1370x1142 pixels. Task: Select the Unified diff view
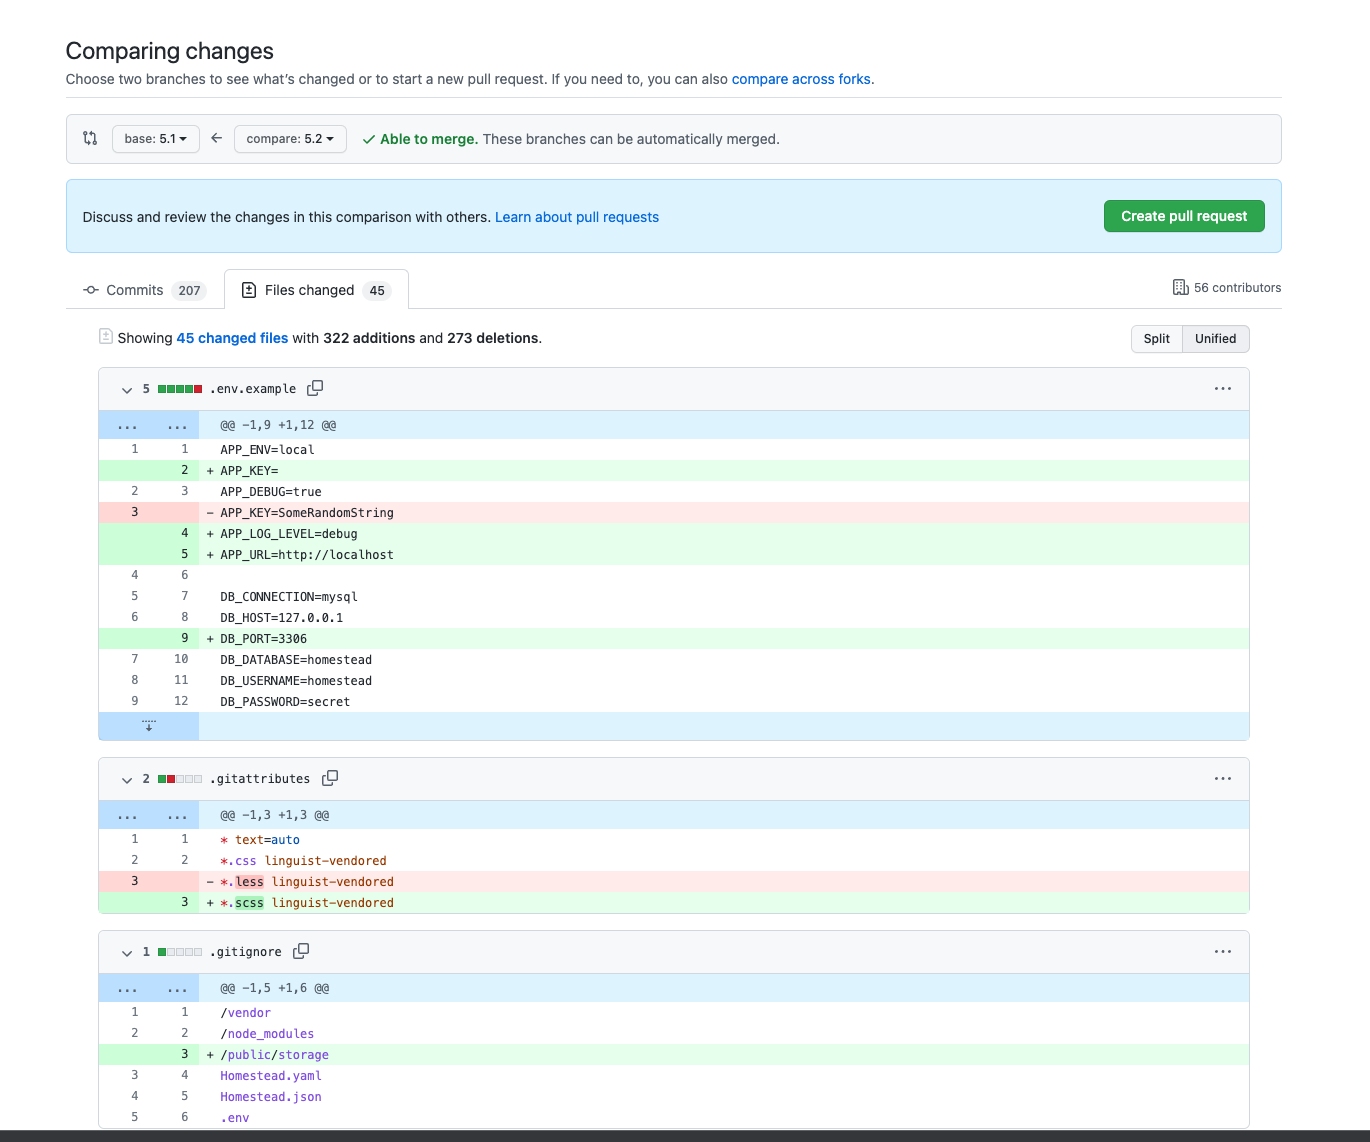point(1216,339)
